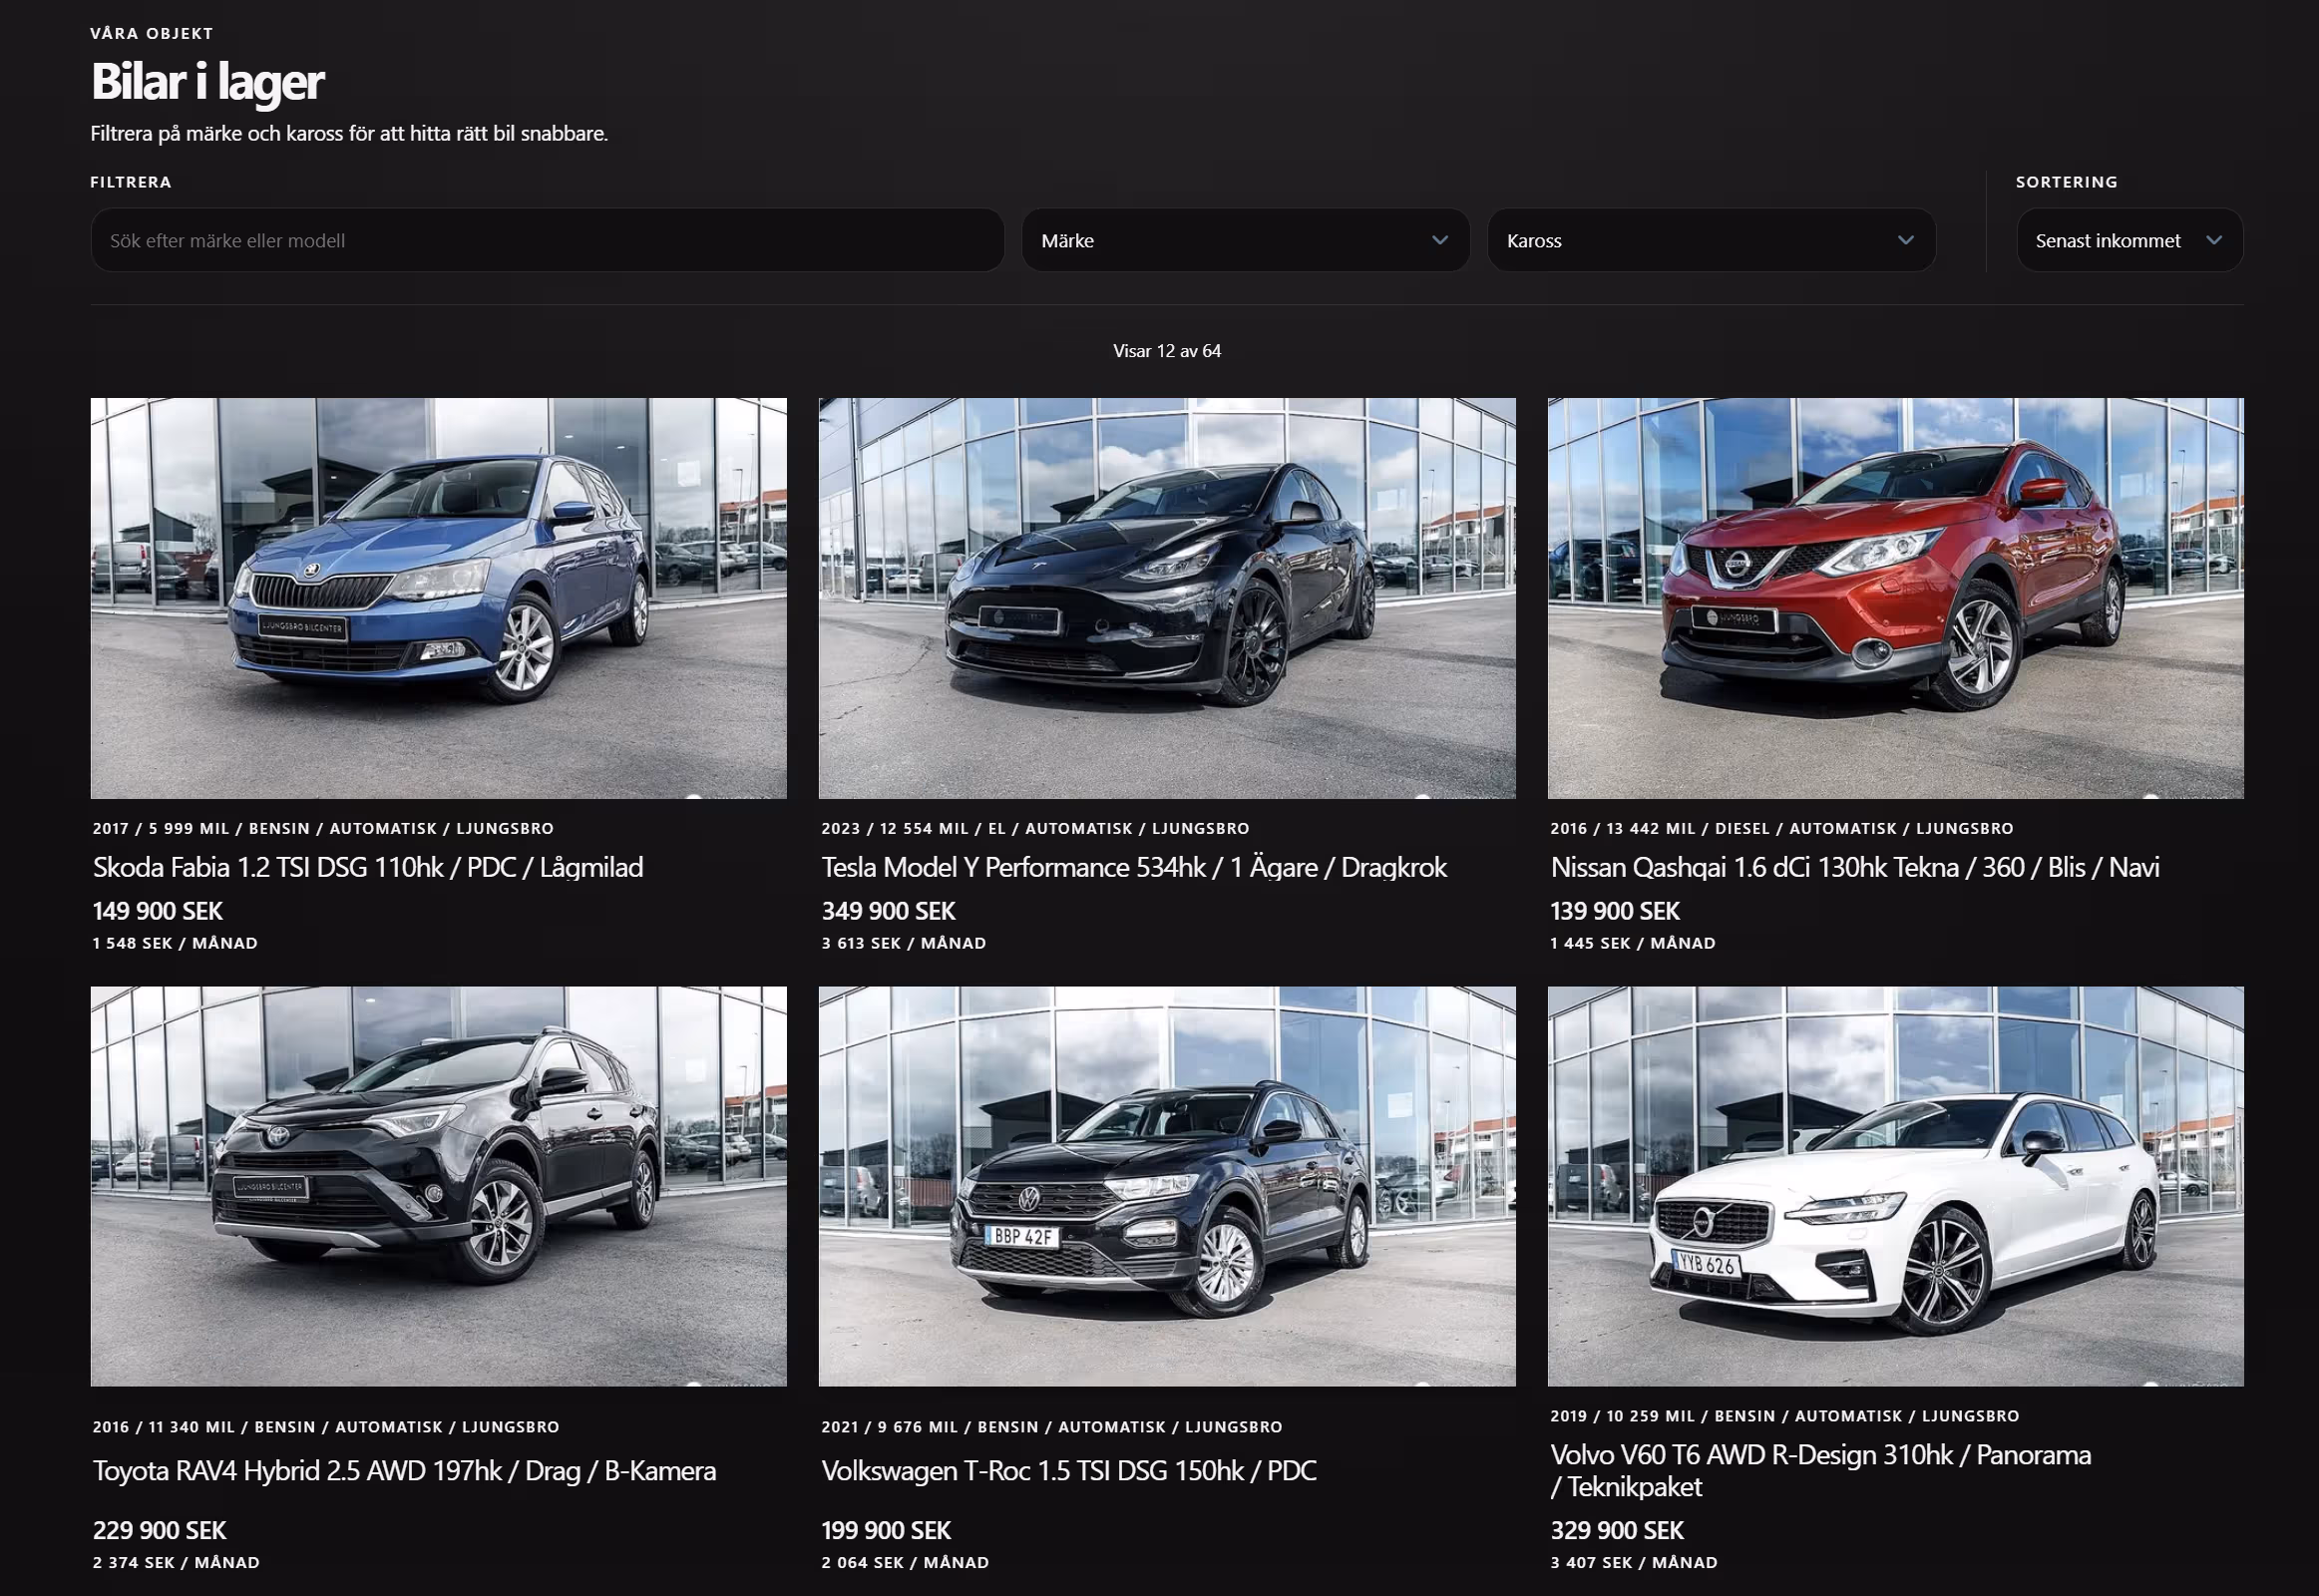Click Volvo V60 T6 AWD R-Design title
2319x1596 pixels.
pos(1819,1456)
